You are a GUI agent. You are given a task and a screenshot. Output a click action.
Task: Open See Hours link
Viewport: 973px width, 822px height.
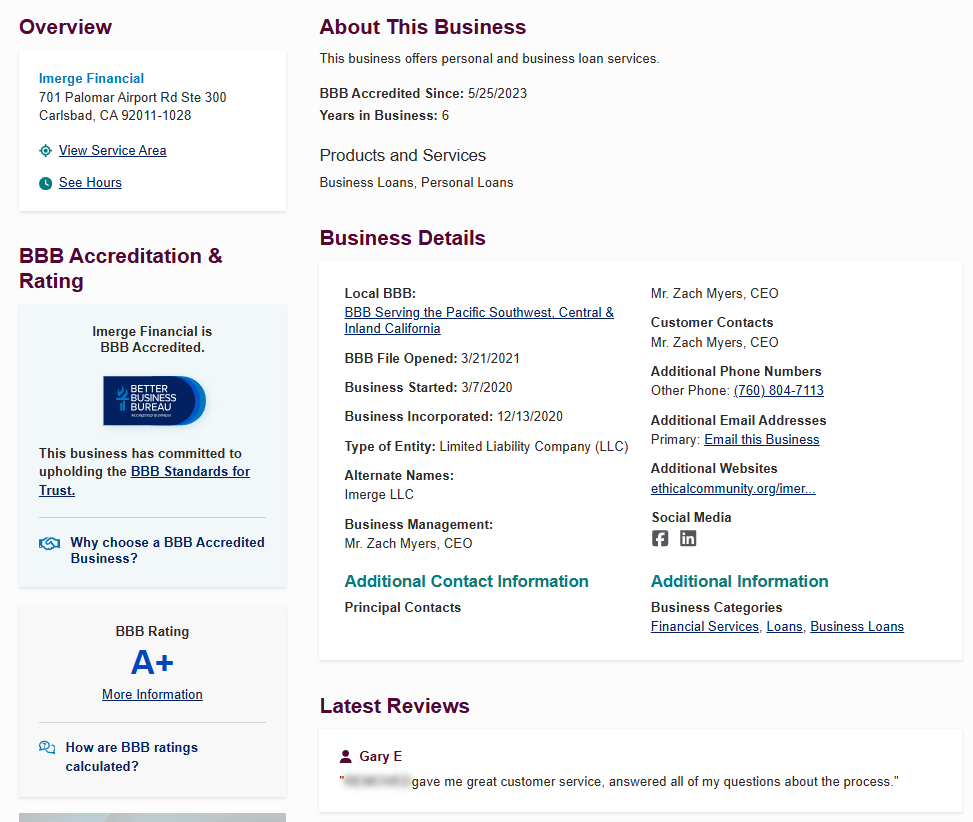click(x=90, y=182)
